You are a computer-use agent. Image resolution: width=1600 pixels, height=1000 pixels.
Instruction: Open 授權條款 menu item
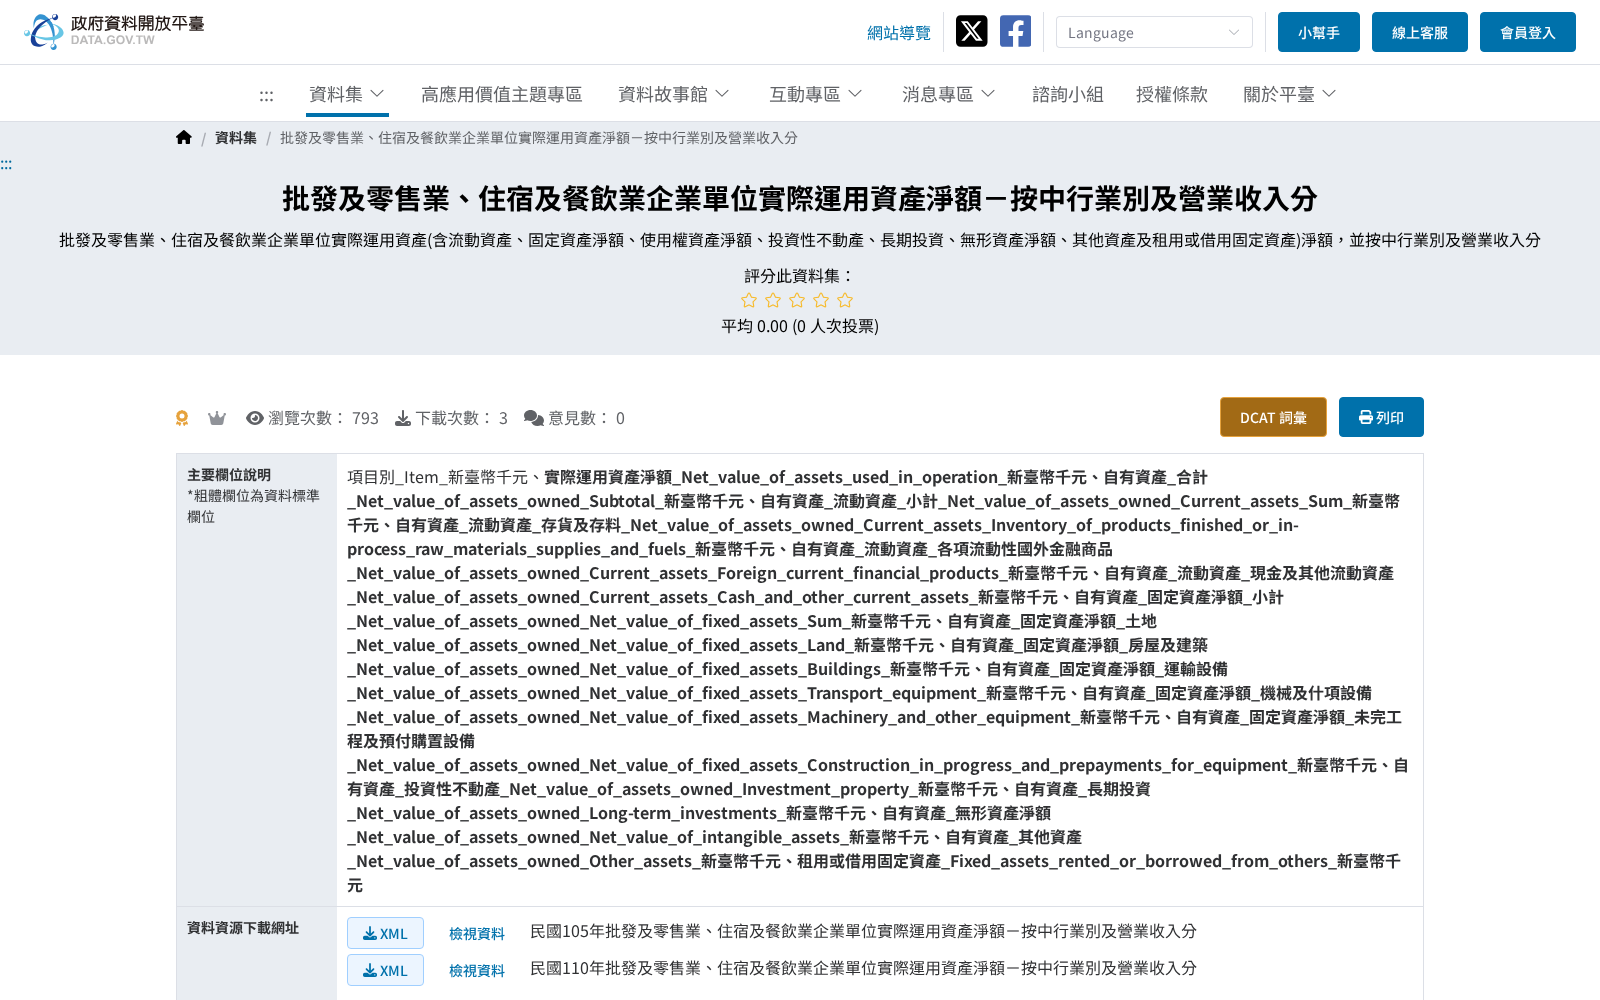tap(1171, 94)
